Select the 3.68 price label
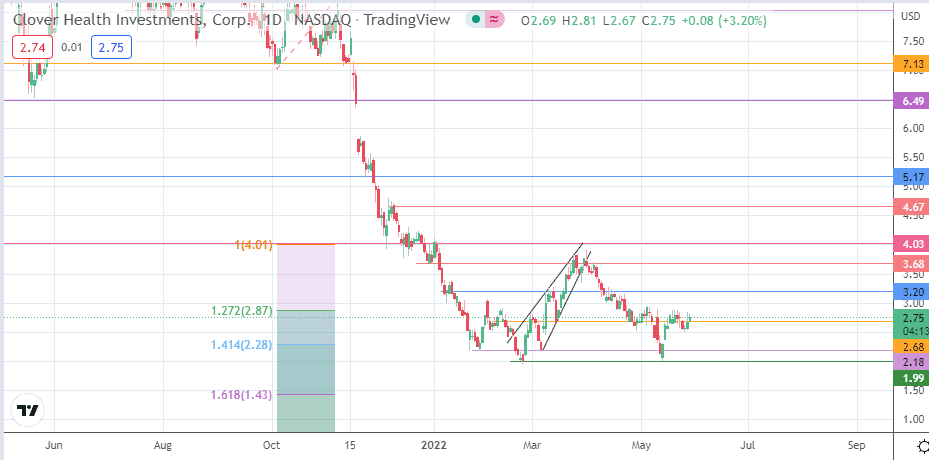Image resolution: width=929 pixels, height=460 pixels. coord(910,263)
